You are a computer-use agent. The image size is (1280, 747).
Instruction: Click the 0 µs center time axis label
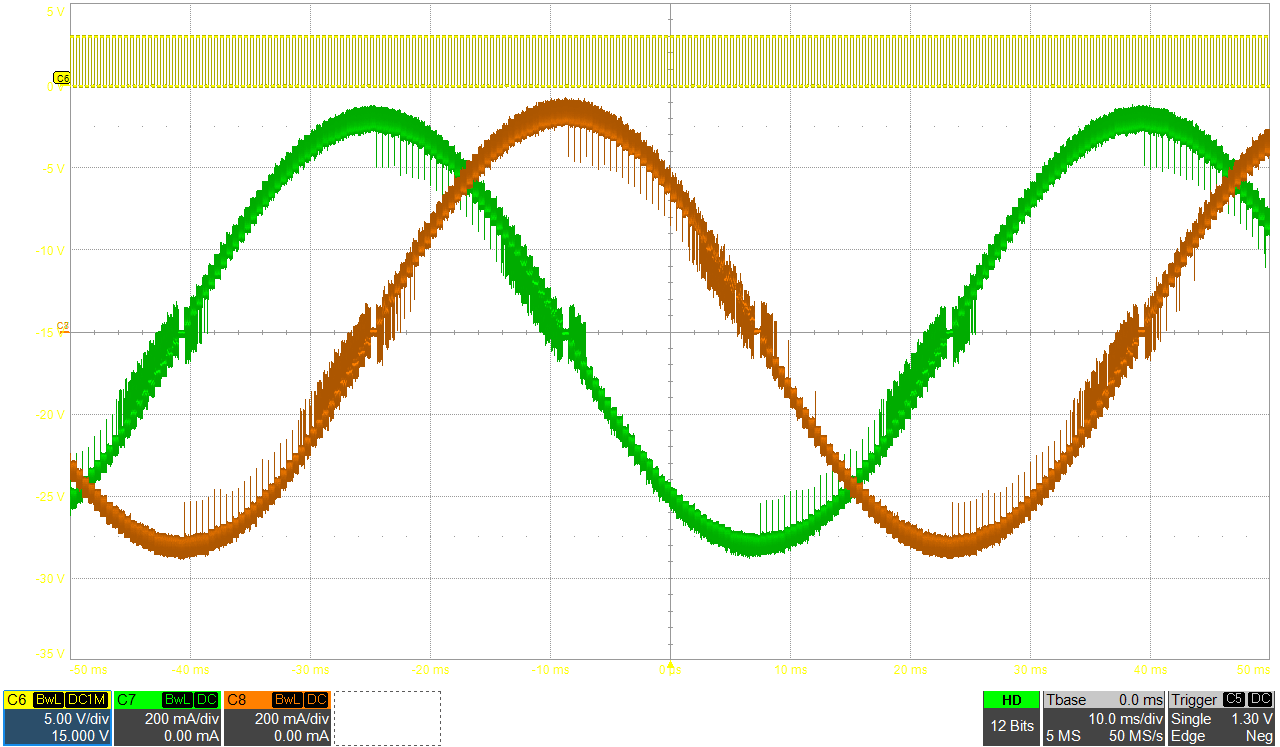(x=670, y=668)
